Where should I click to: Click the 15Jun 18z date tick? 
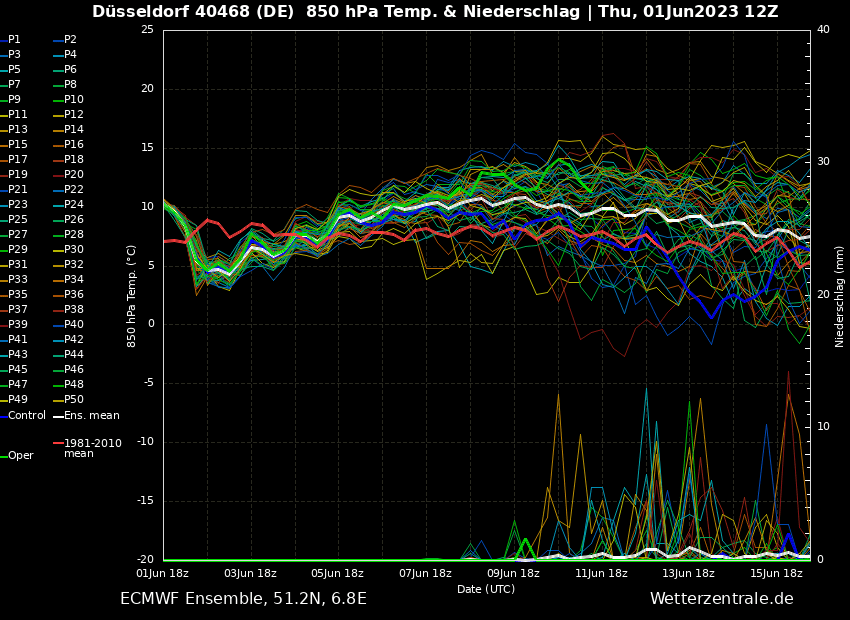776,574
